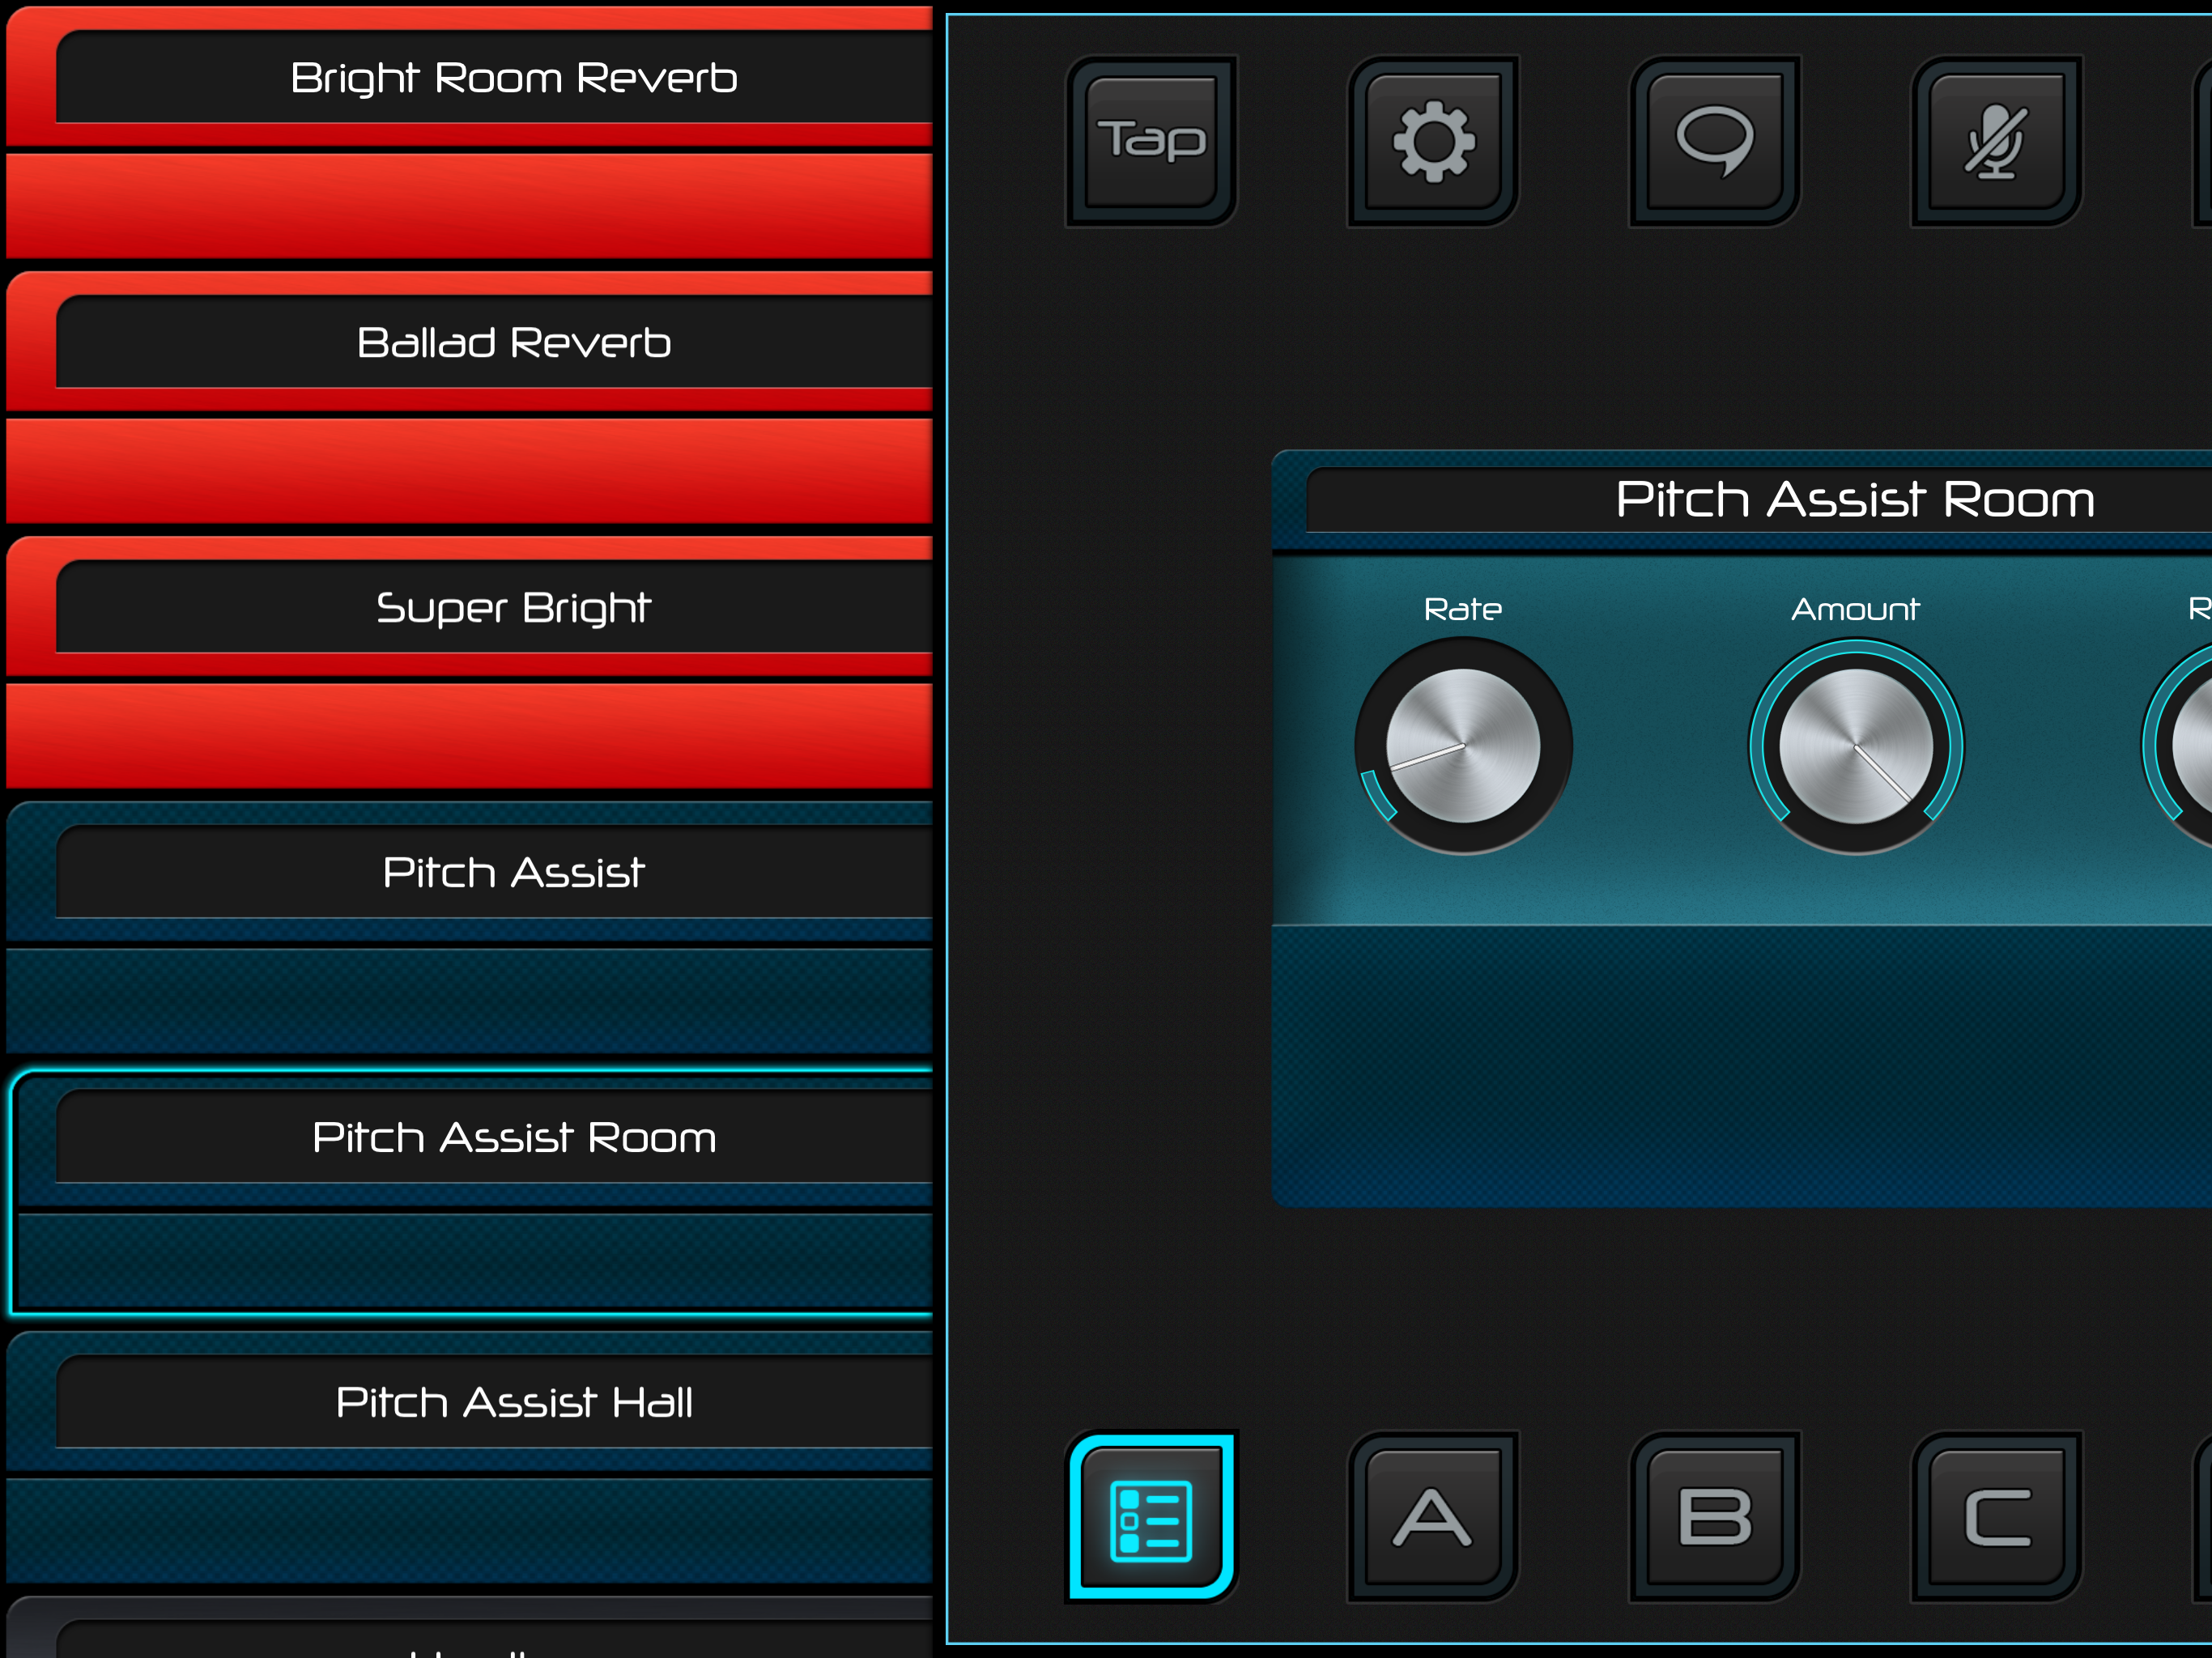The height and width of the screenshot is (1658, 2212).
Task: Pick the Pitch Assist Hall preset
Action: (x=513, y=1402)
